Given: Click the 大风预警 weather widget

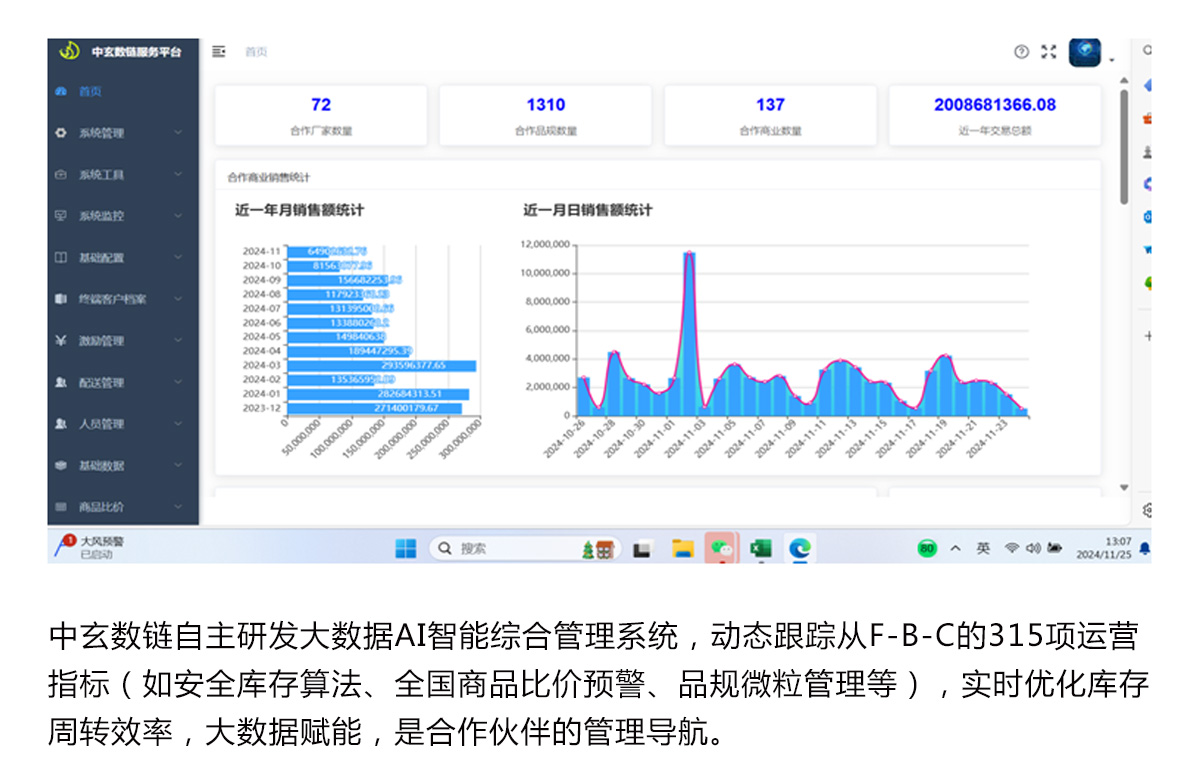Looking at the screenshot, I should 90,547.
